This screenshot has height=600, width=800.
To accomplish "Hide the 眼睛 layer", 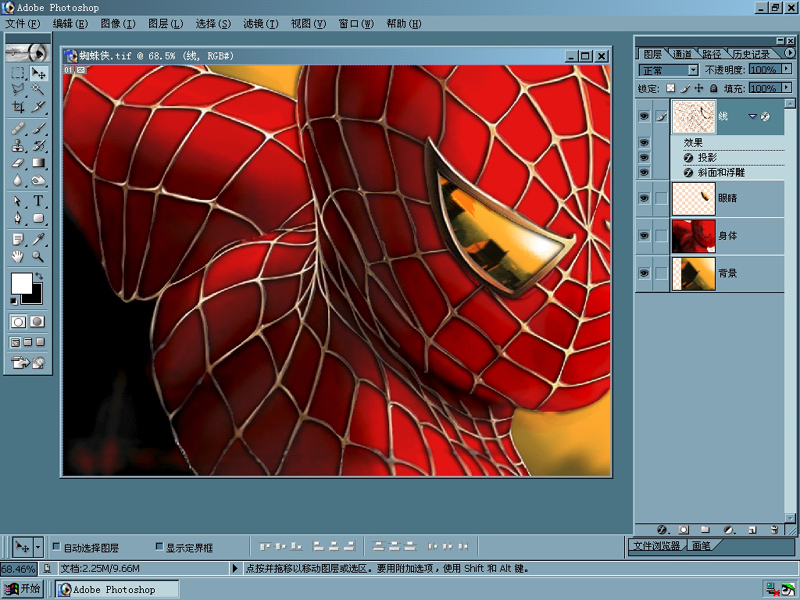I will coord(644,198).
